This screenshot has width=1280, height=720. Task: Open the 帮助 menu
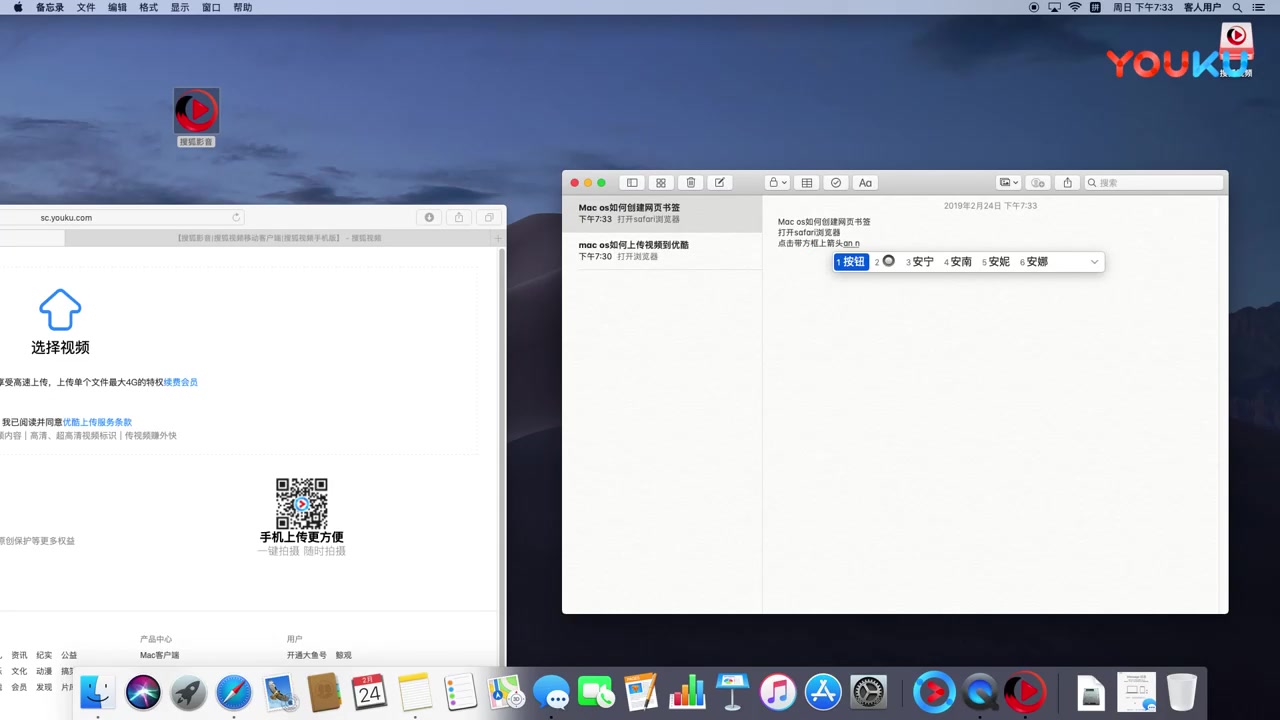click(x=242, y=7)
